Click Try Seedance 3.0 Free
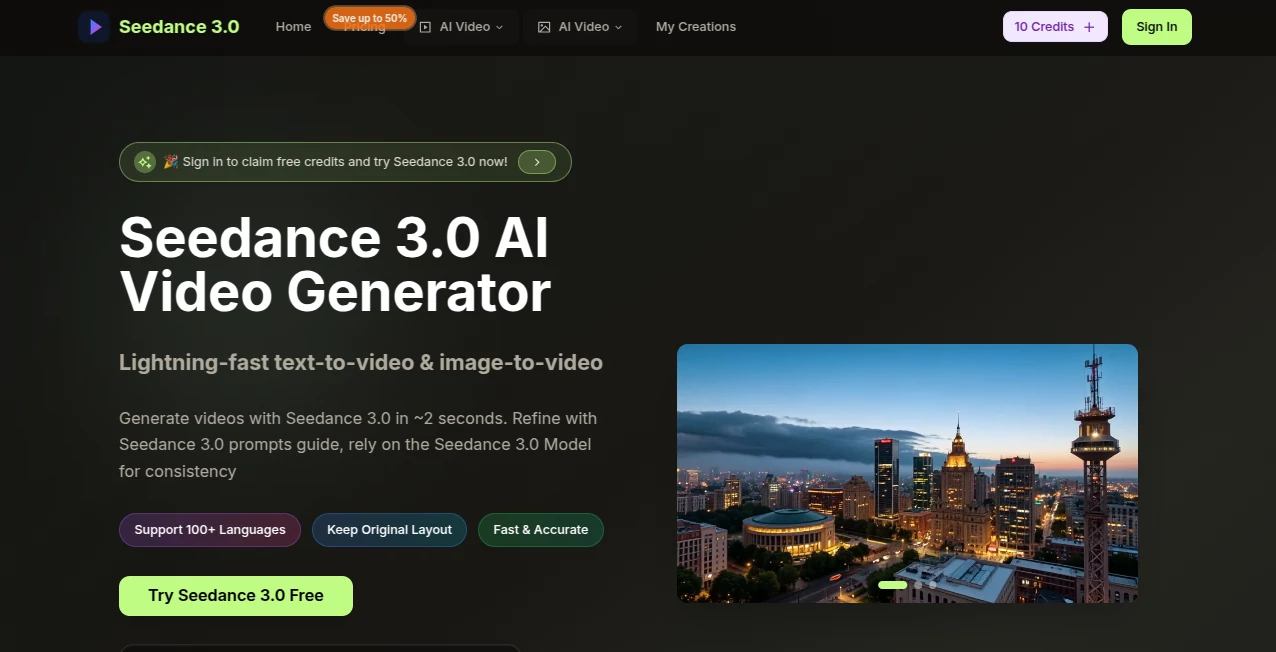The image size is (1276, 652). (235, 595)
